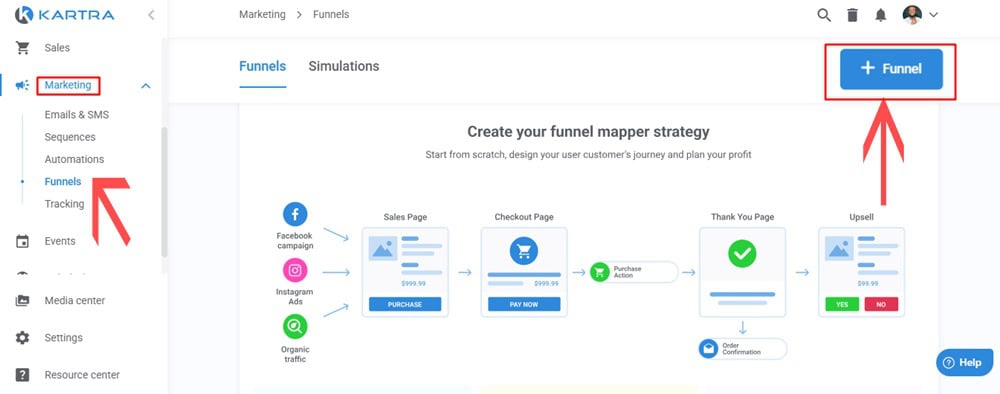Click the Upsell NO button
Image resolution: width=1000 pixels, height=394 pixels.
[881, 304]
